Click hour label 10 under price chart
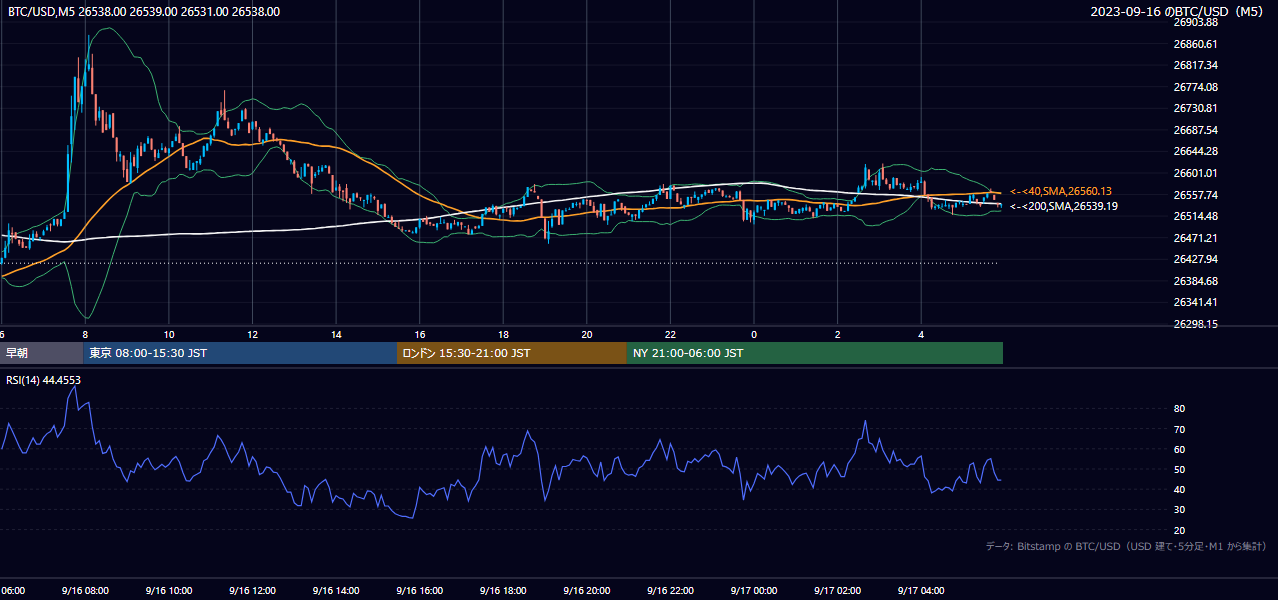This screenshot has width=1278, height=600. (169, 334)
